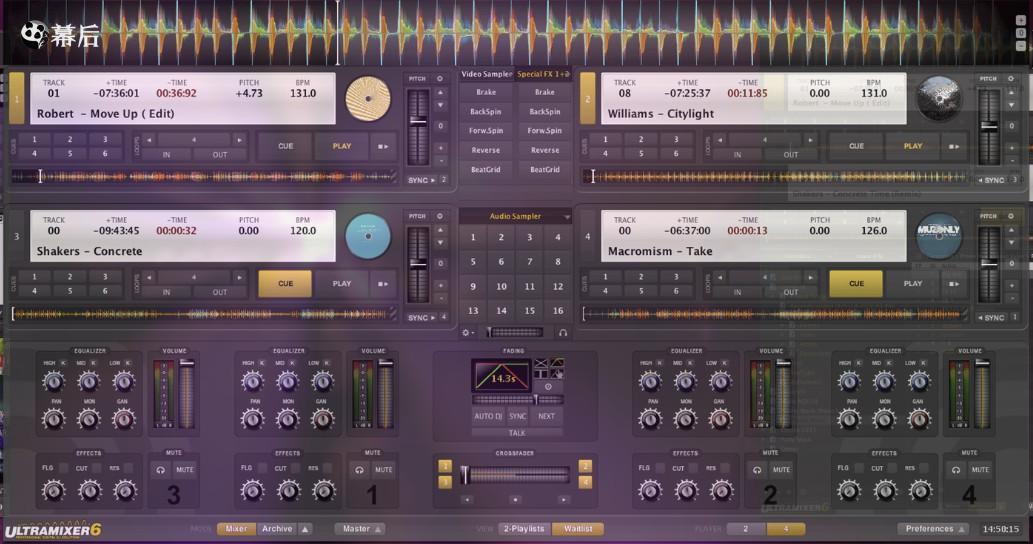1033x544 pixels.
Task: Click deck 1's stop/play icon button
Action: click(x=383, y=146)
